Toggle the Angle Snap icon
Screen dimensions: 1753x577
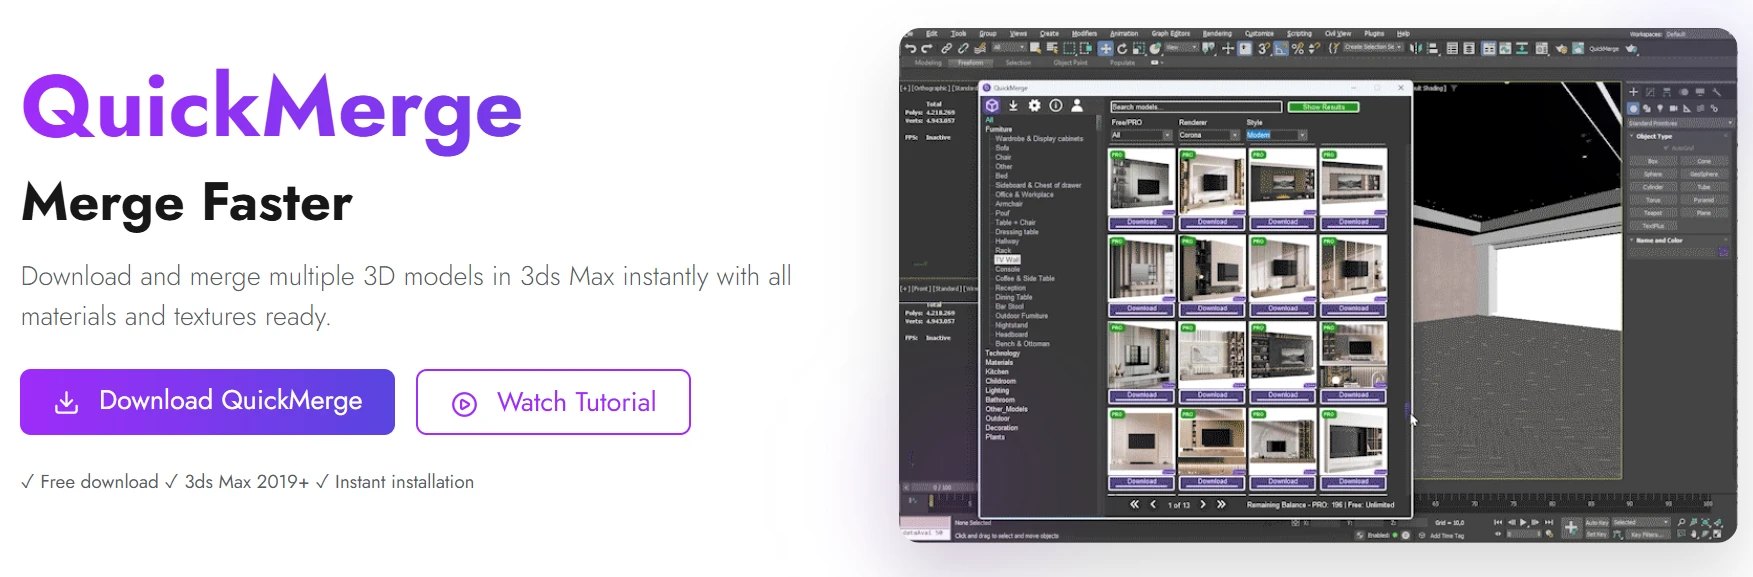click(x=1282, y=48)
